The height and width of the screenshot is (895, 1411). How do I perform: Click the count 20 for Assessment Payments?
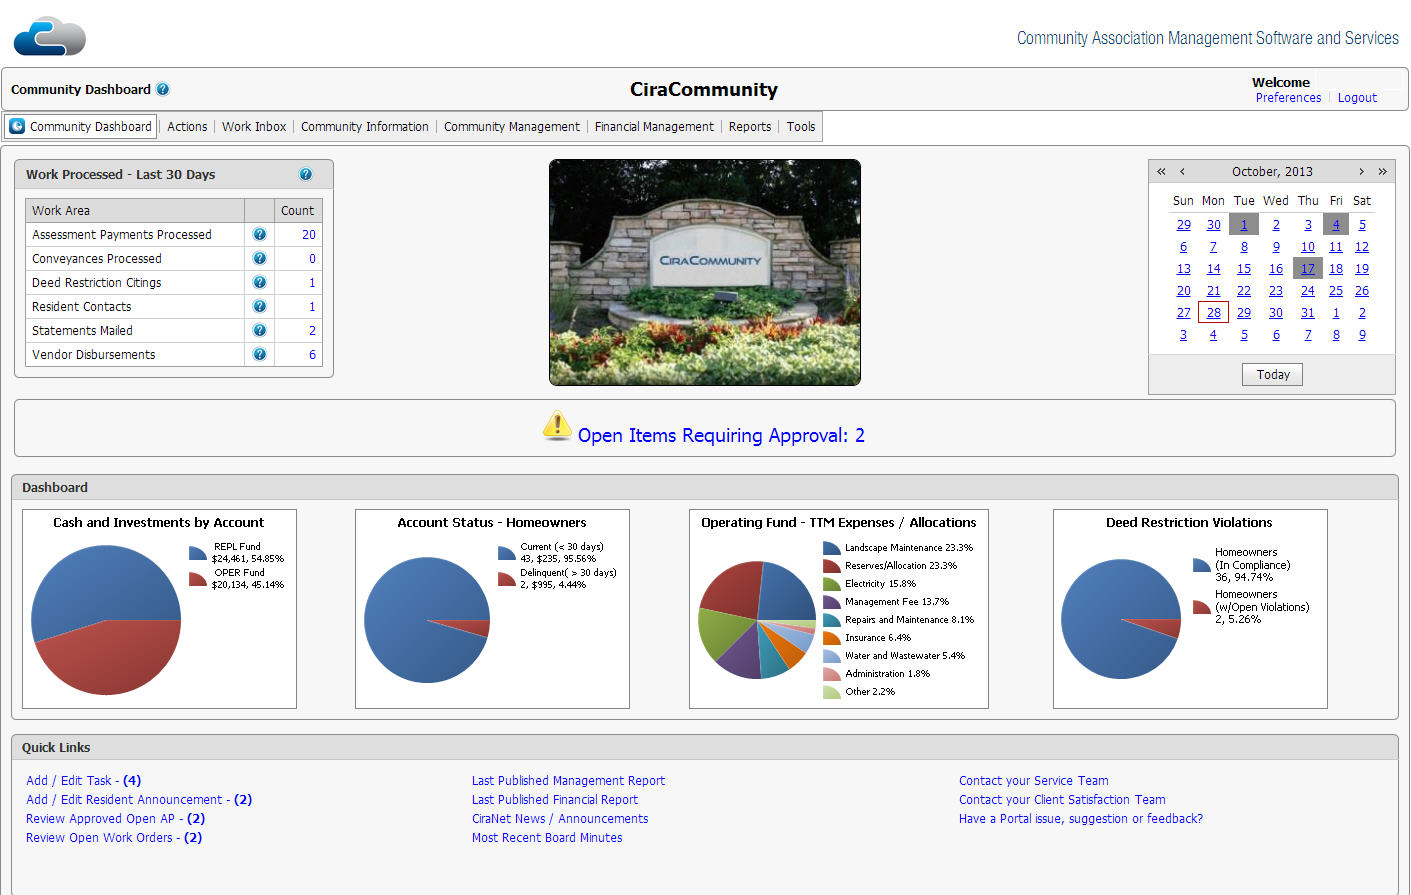[x=310, y=234]
